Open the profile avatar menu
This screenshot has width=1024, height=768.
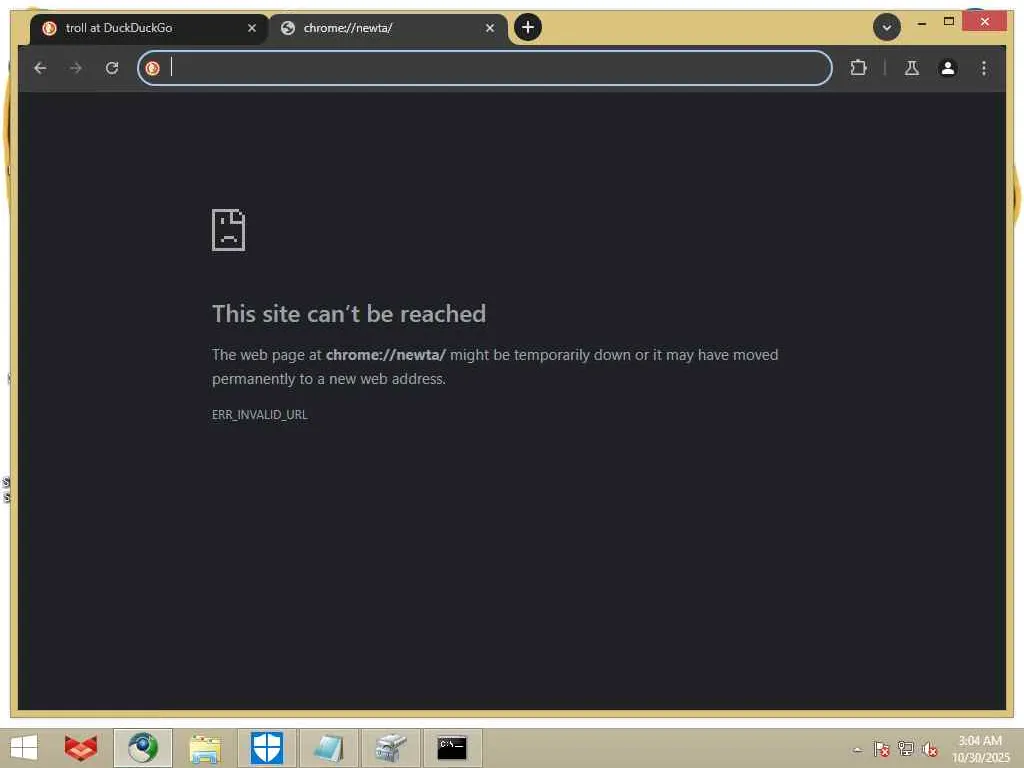pos(948,68)
